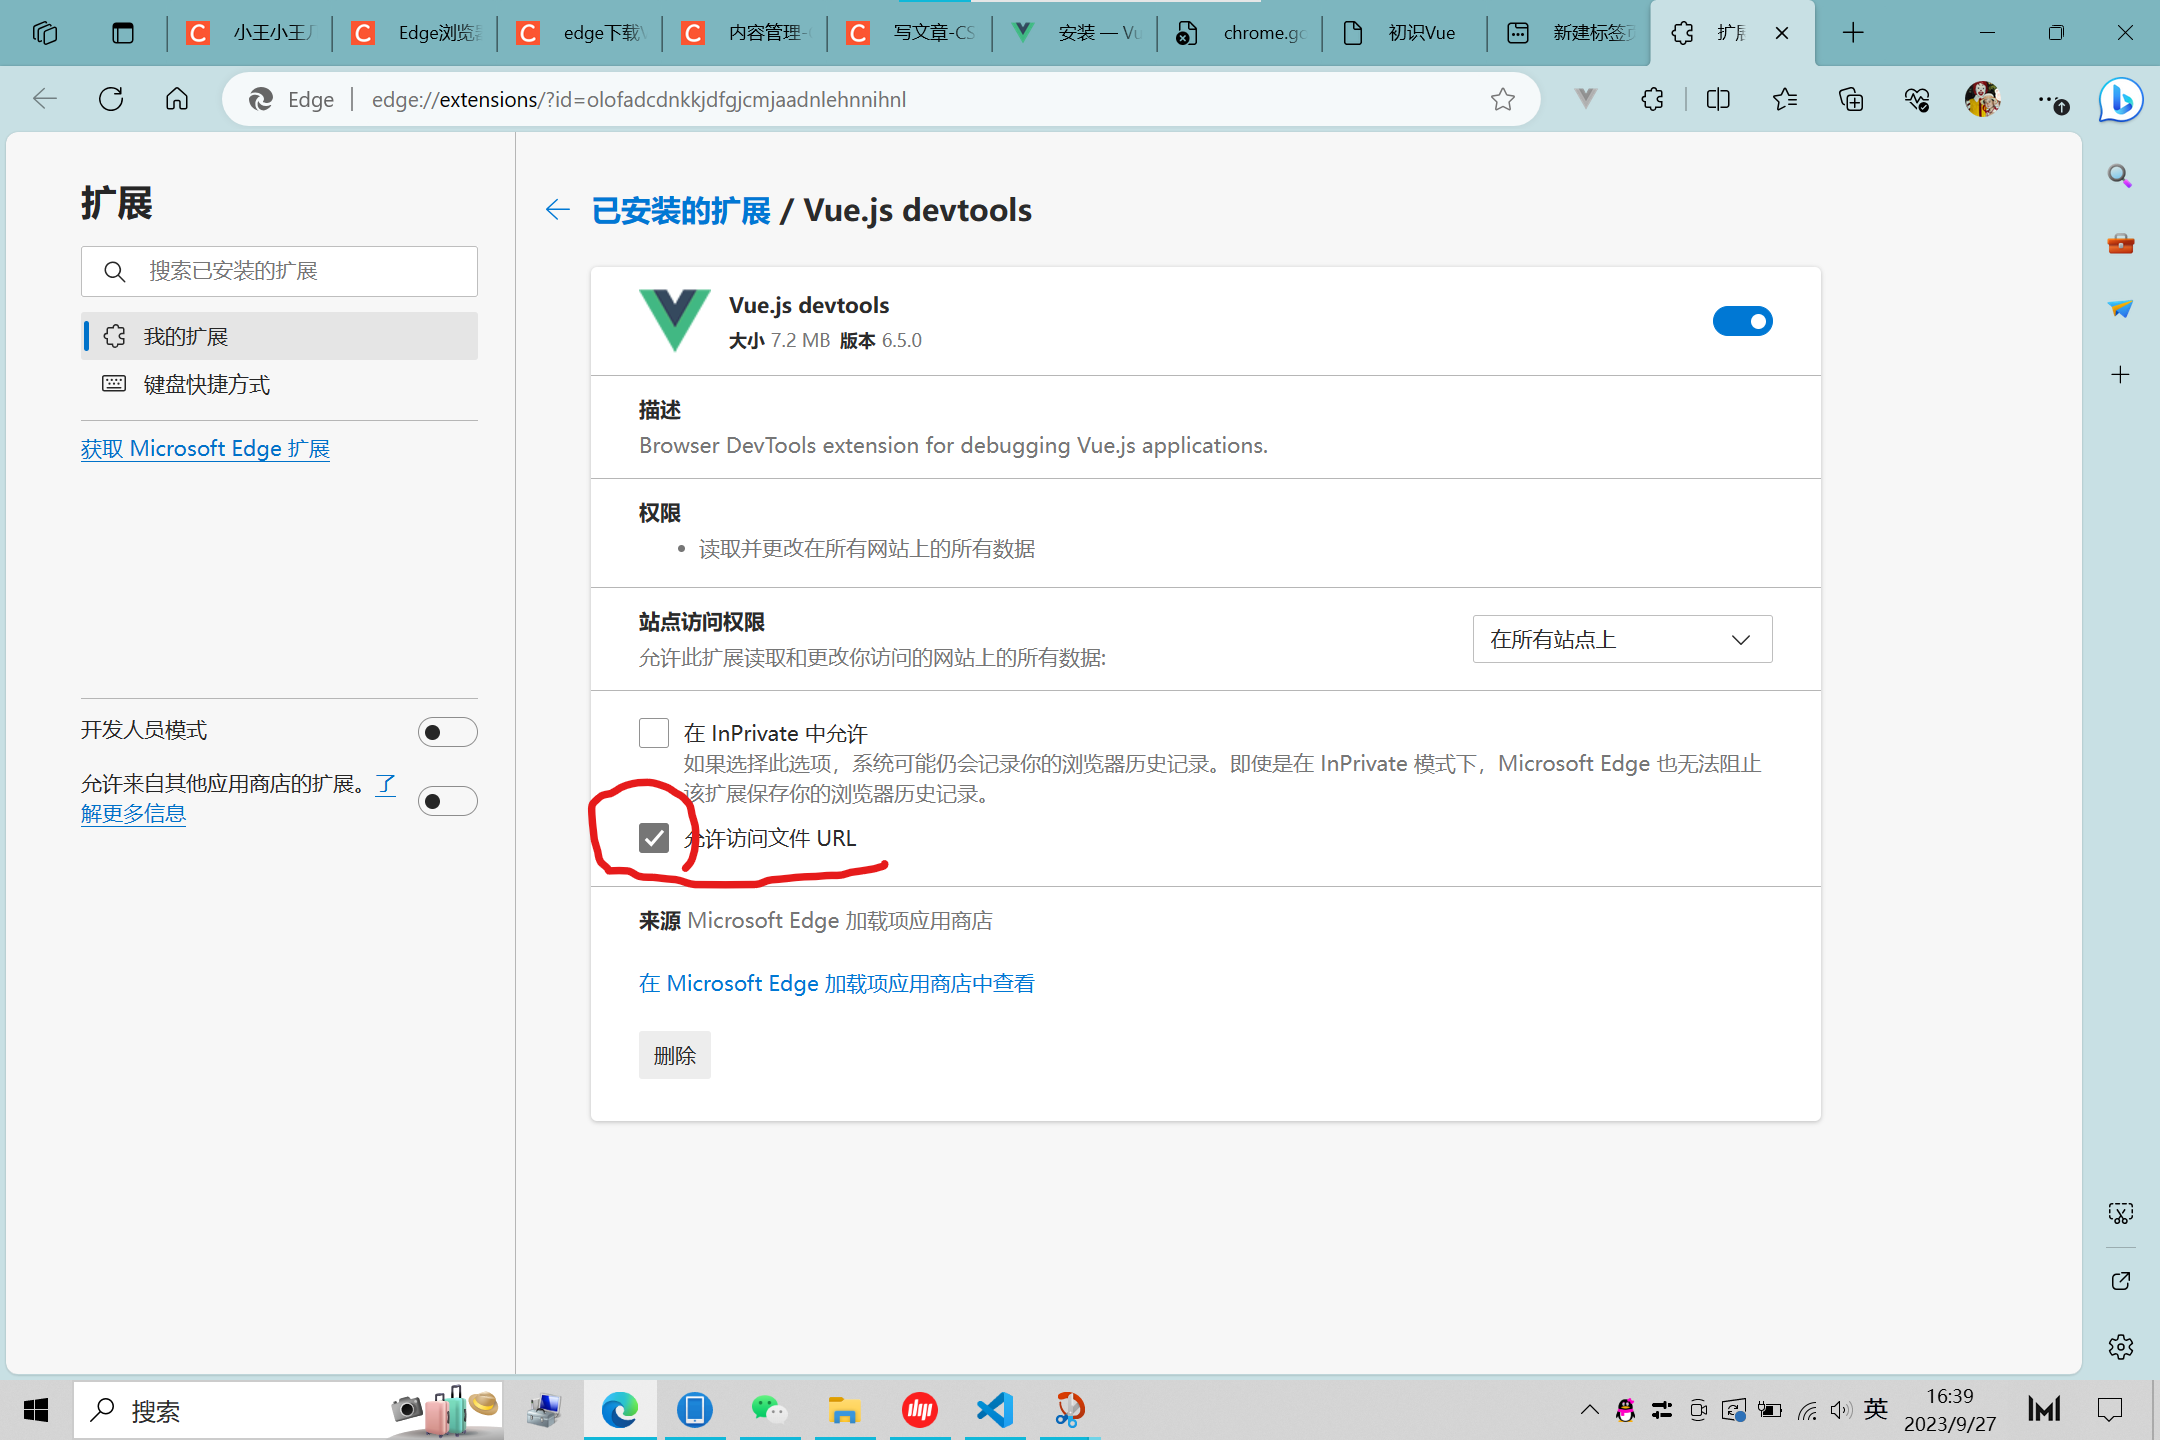
Task: Open Bing Copilot sidebar button
Action: point(2121,99)
